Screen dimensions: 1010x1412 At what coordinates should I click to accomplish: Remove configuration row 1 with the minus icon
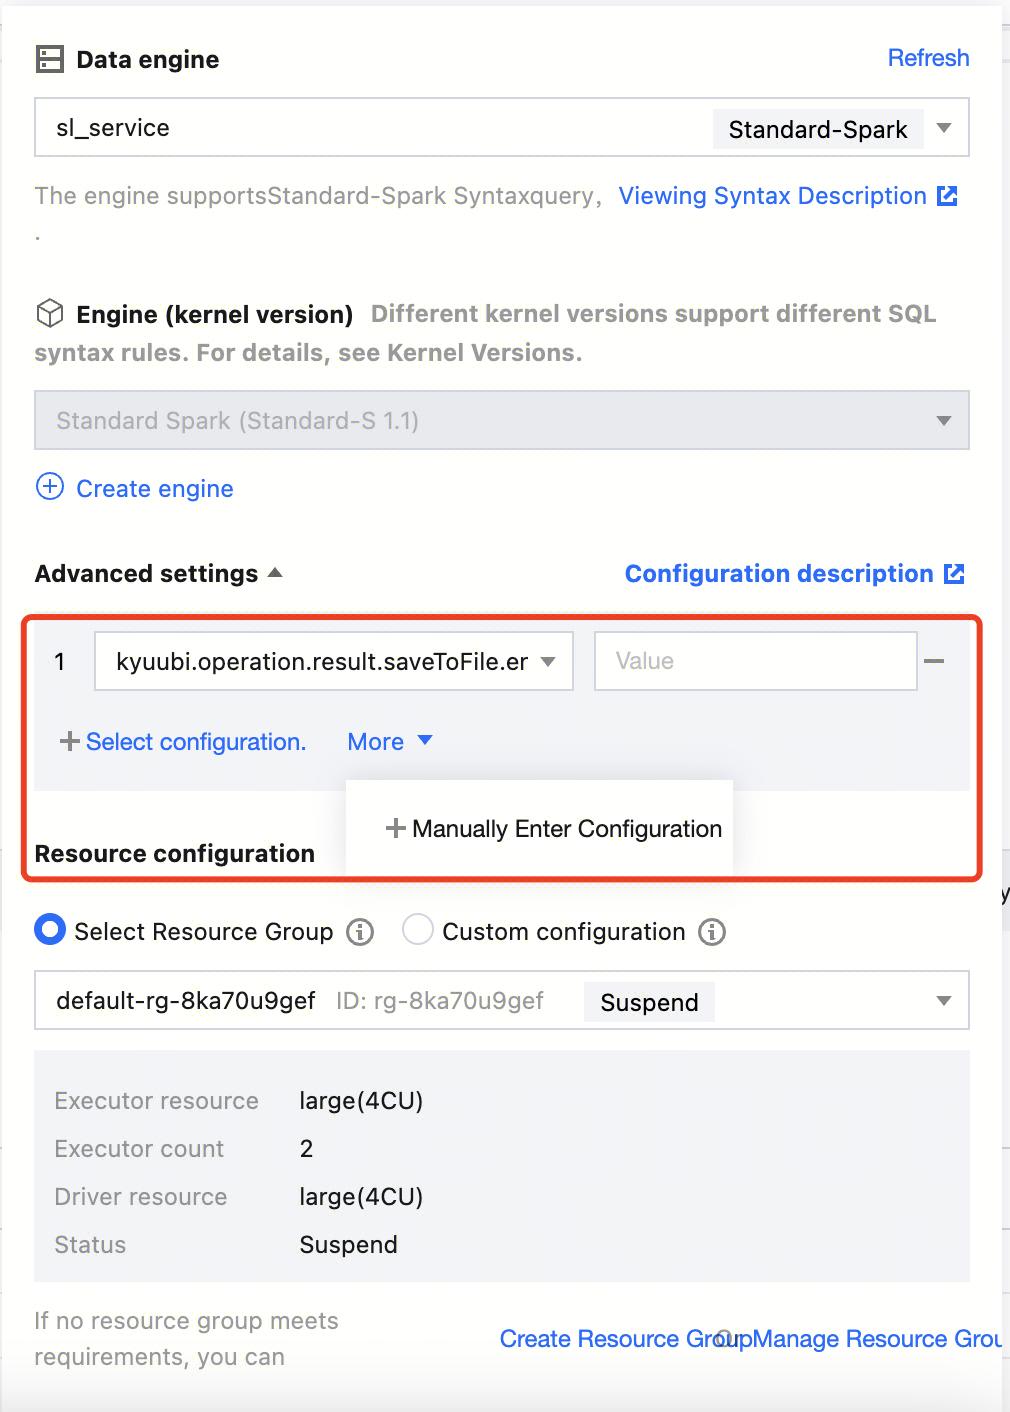coord(934,661)
